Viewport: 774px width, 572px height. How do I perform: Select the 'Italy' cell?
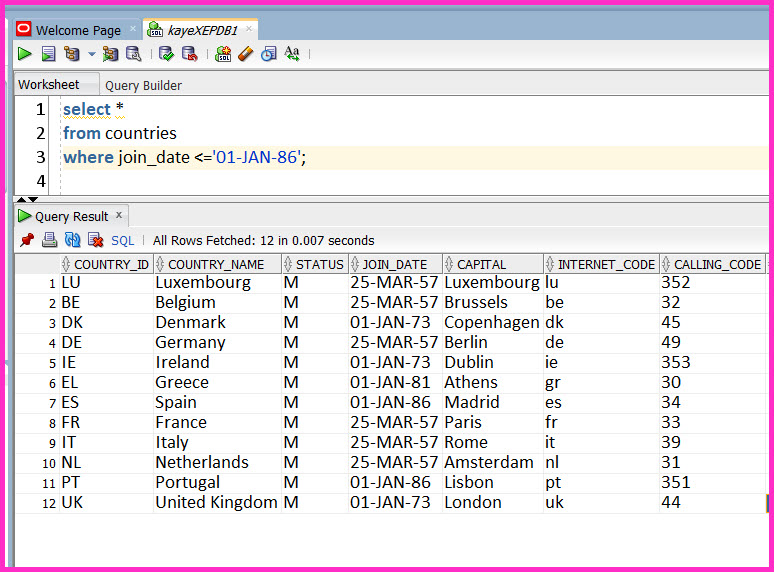coord(217,443)
